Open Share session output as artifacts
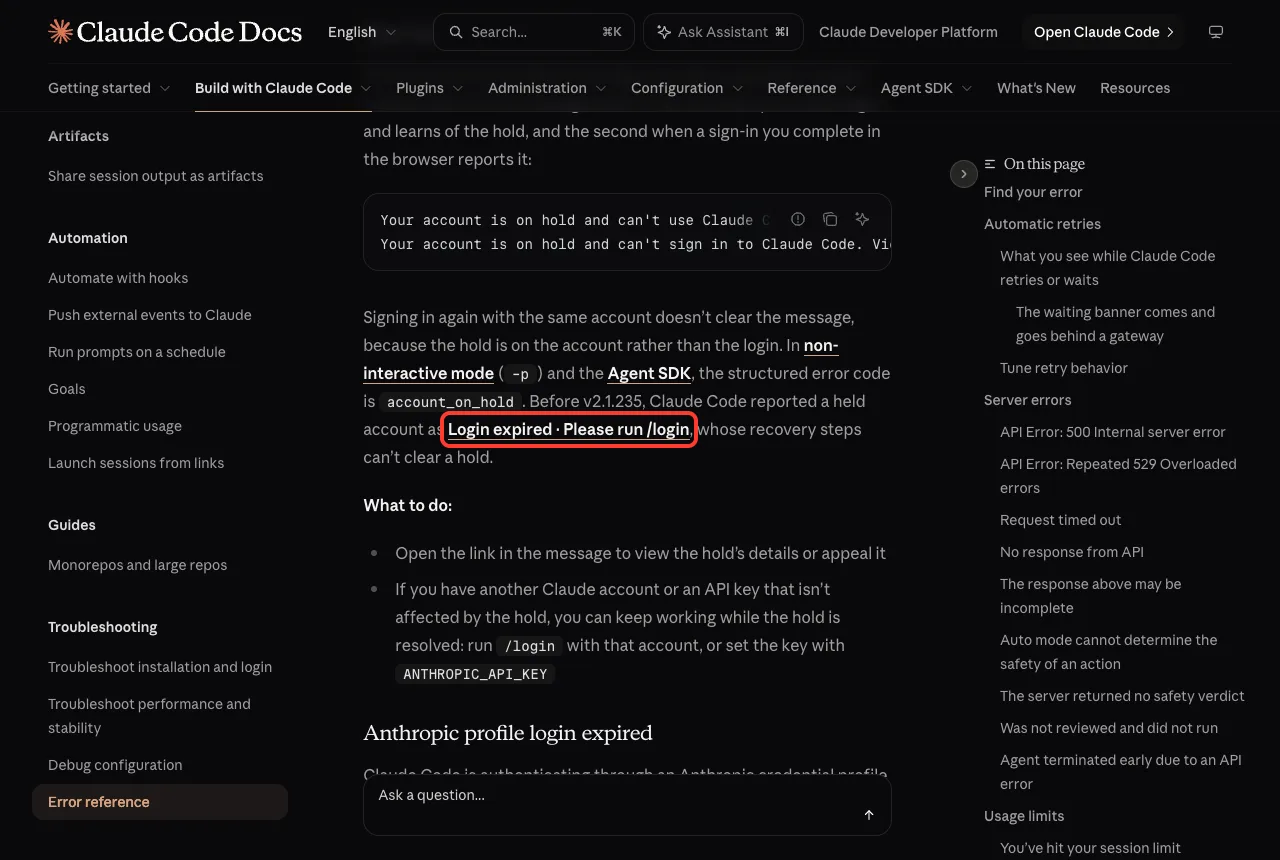The image size is (1280, 860). click(x=156, y=176)
